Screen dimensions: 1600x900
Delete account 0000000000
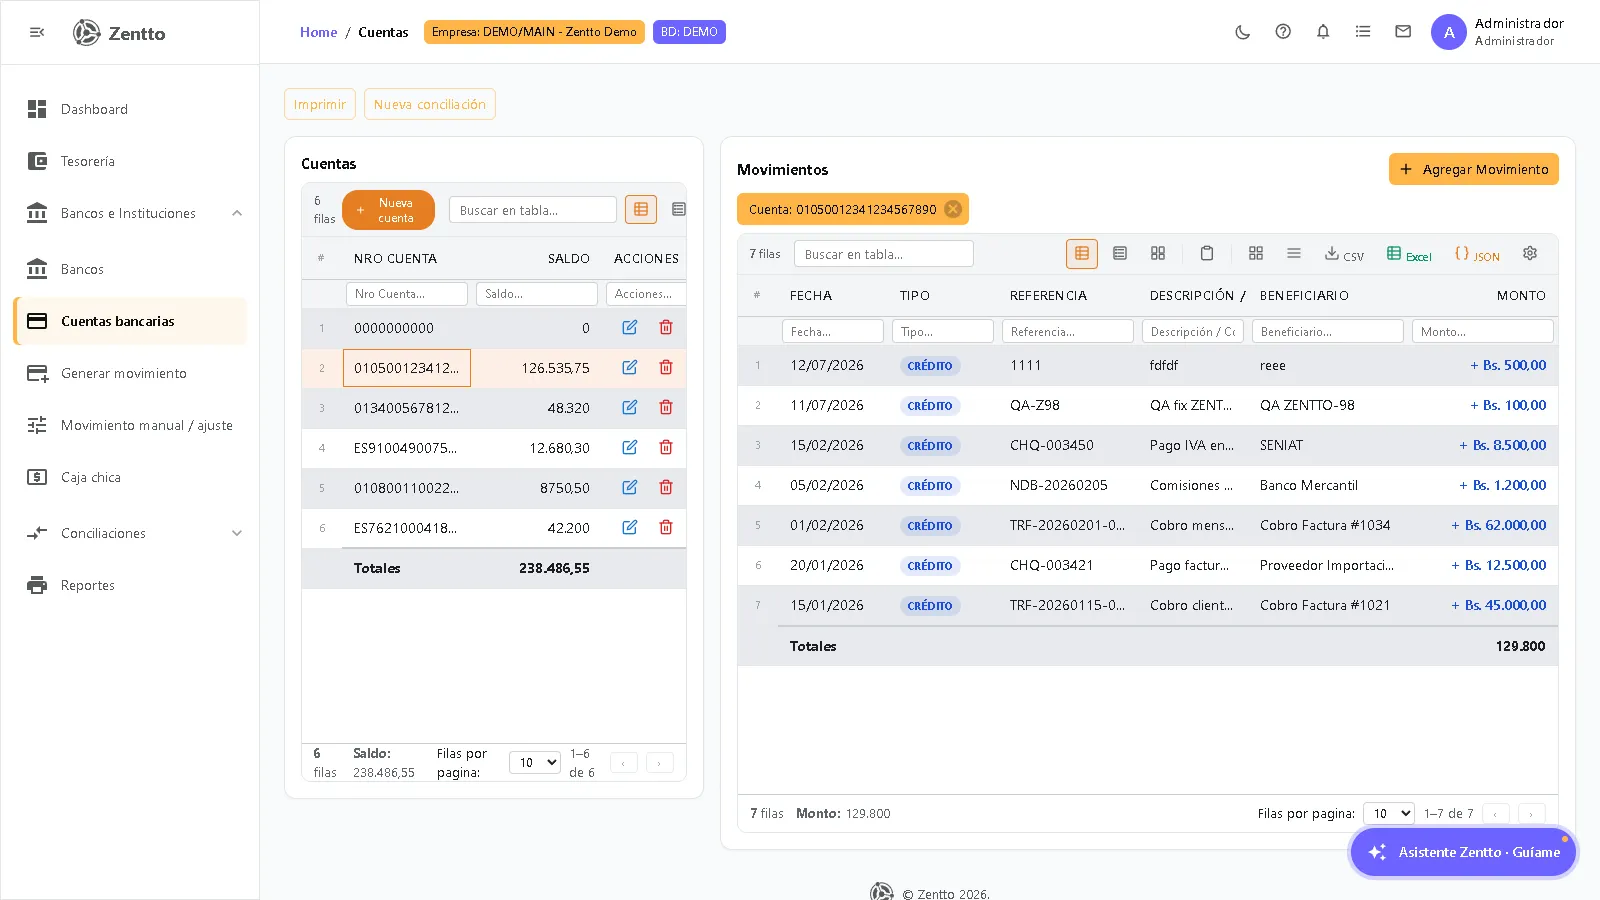point(666,327)
